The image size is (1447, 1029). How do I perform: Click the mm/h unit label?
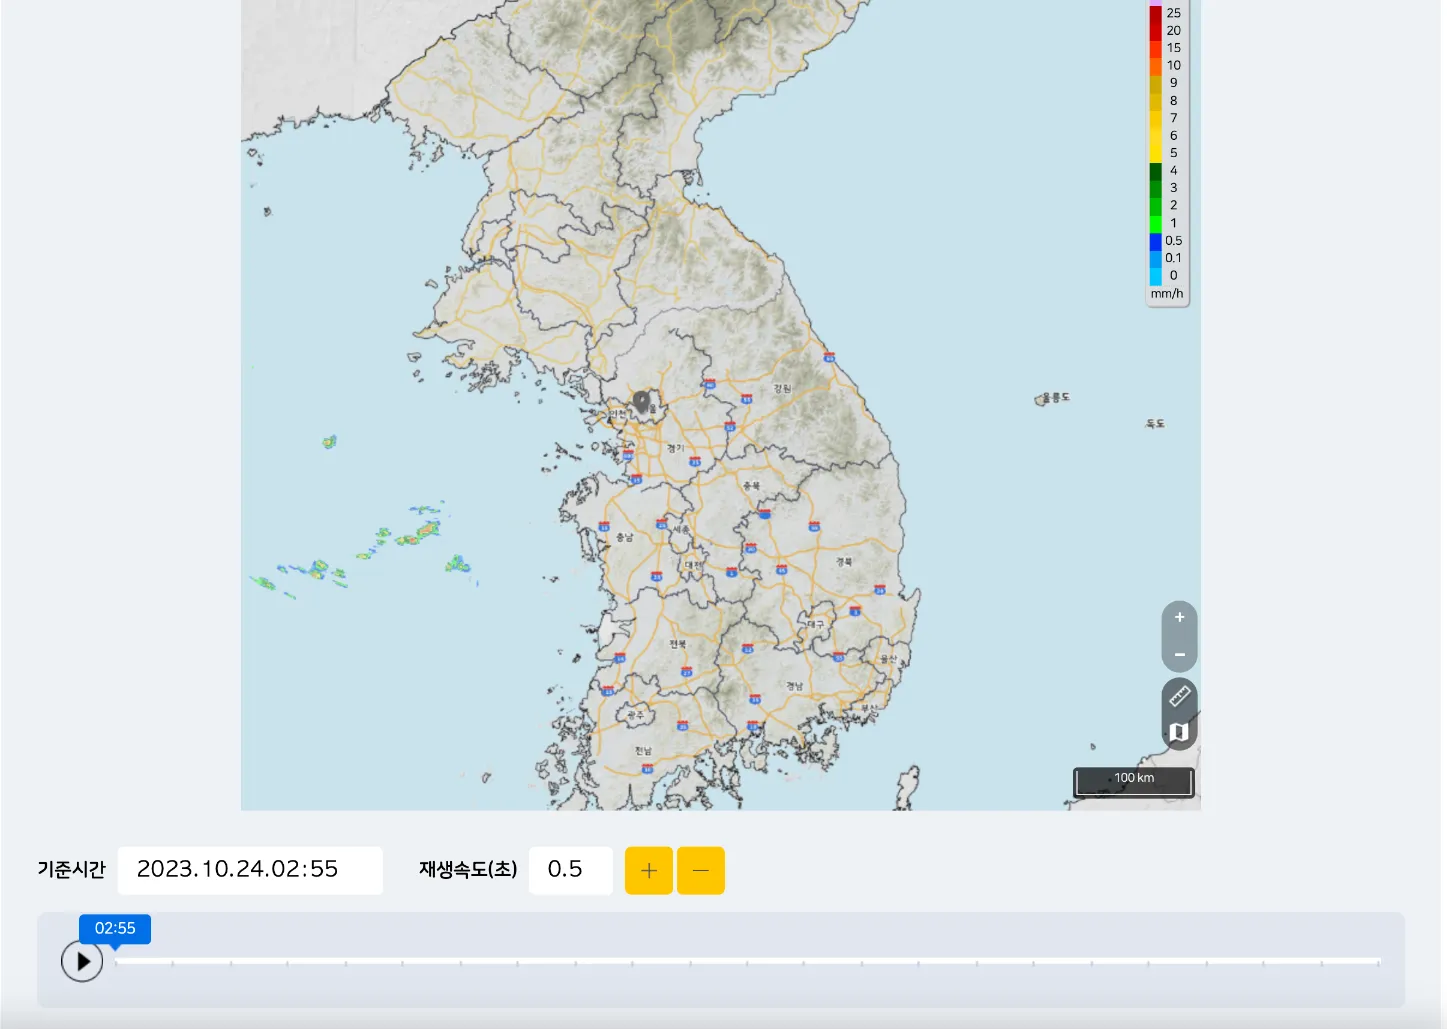coord(1166,294)
